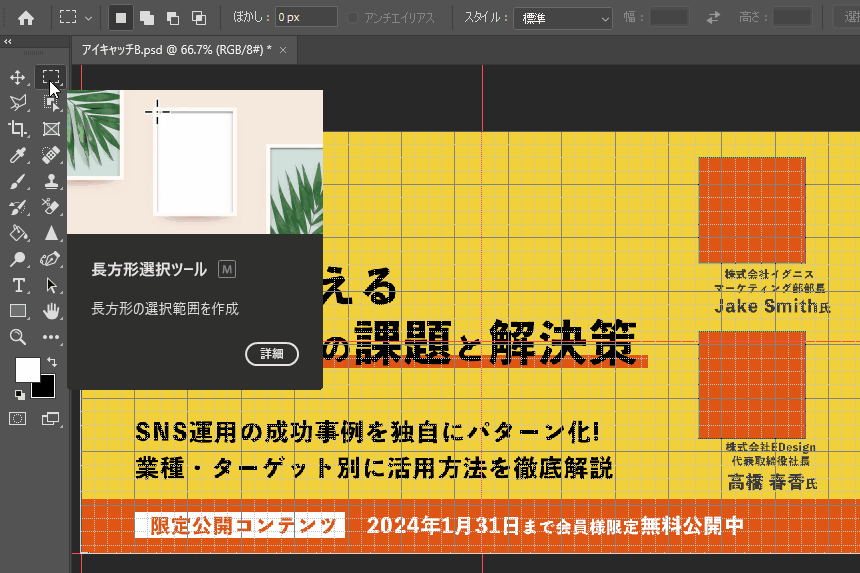Click the '株式会社EDesign' company text
This screenshot has height=573, width=860.
[x=770, y=447]
